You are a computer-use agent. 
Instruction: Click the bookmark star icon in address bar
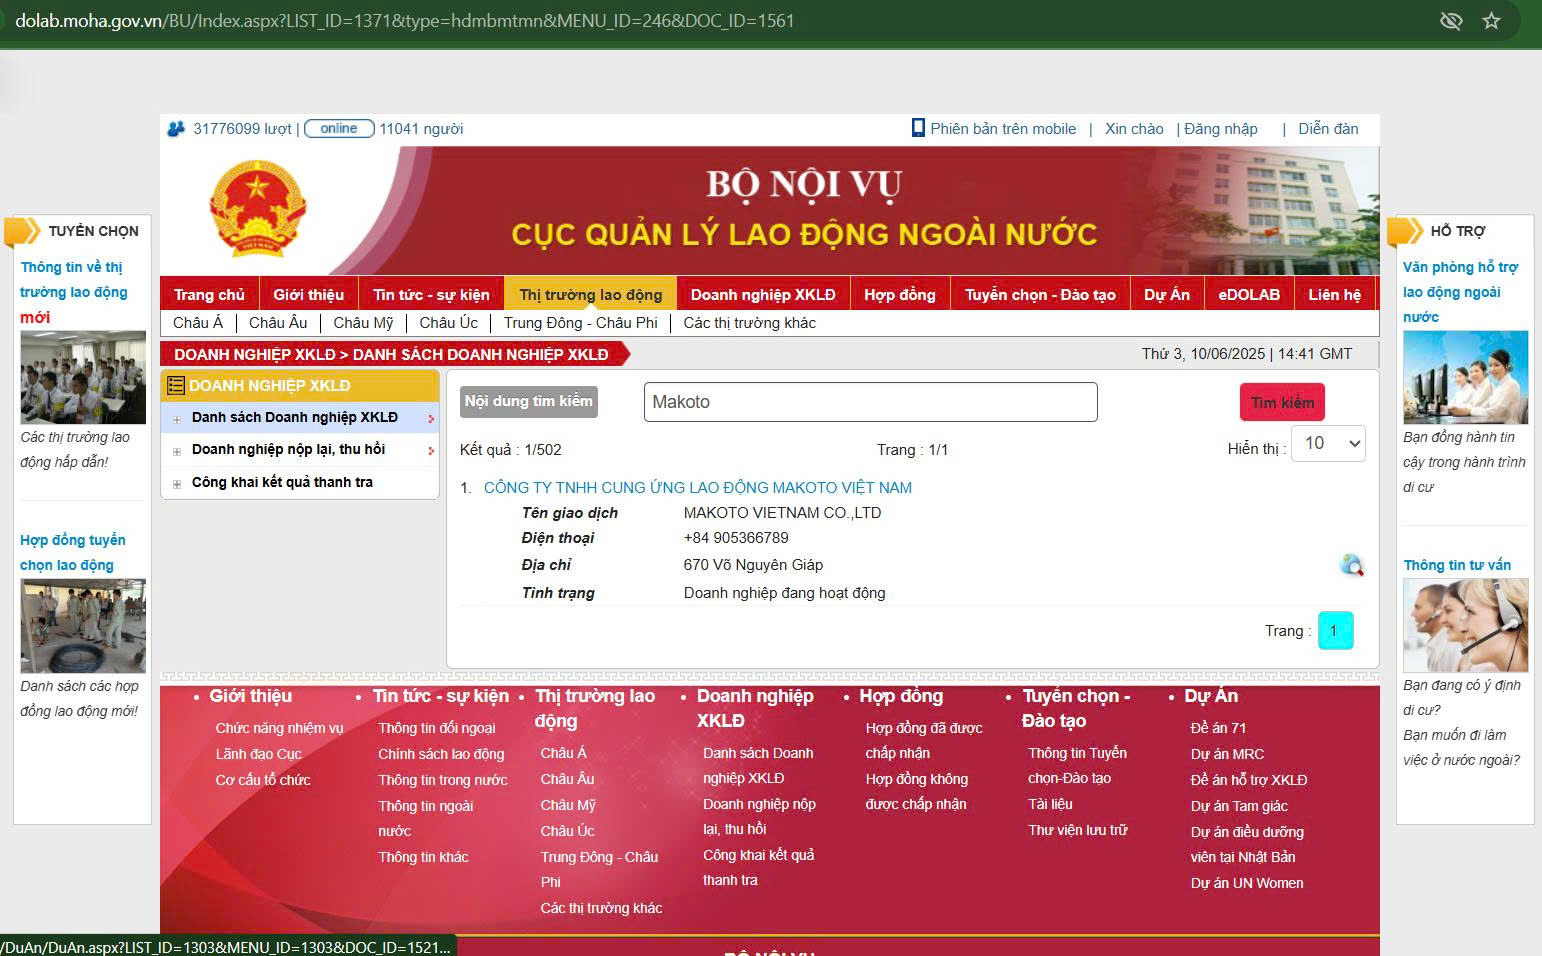point(1491,21)
